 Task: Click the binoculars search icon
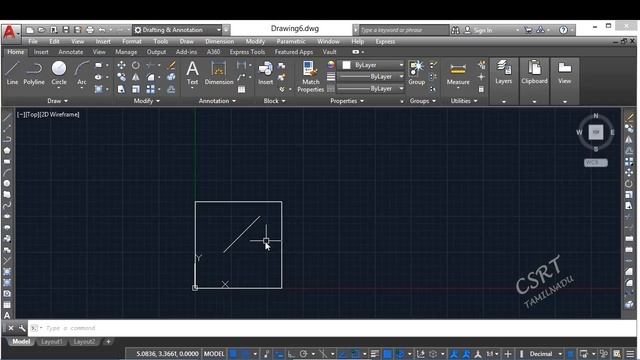click(455, 30)
